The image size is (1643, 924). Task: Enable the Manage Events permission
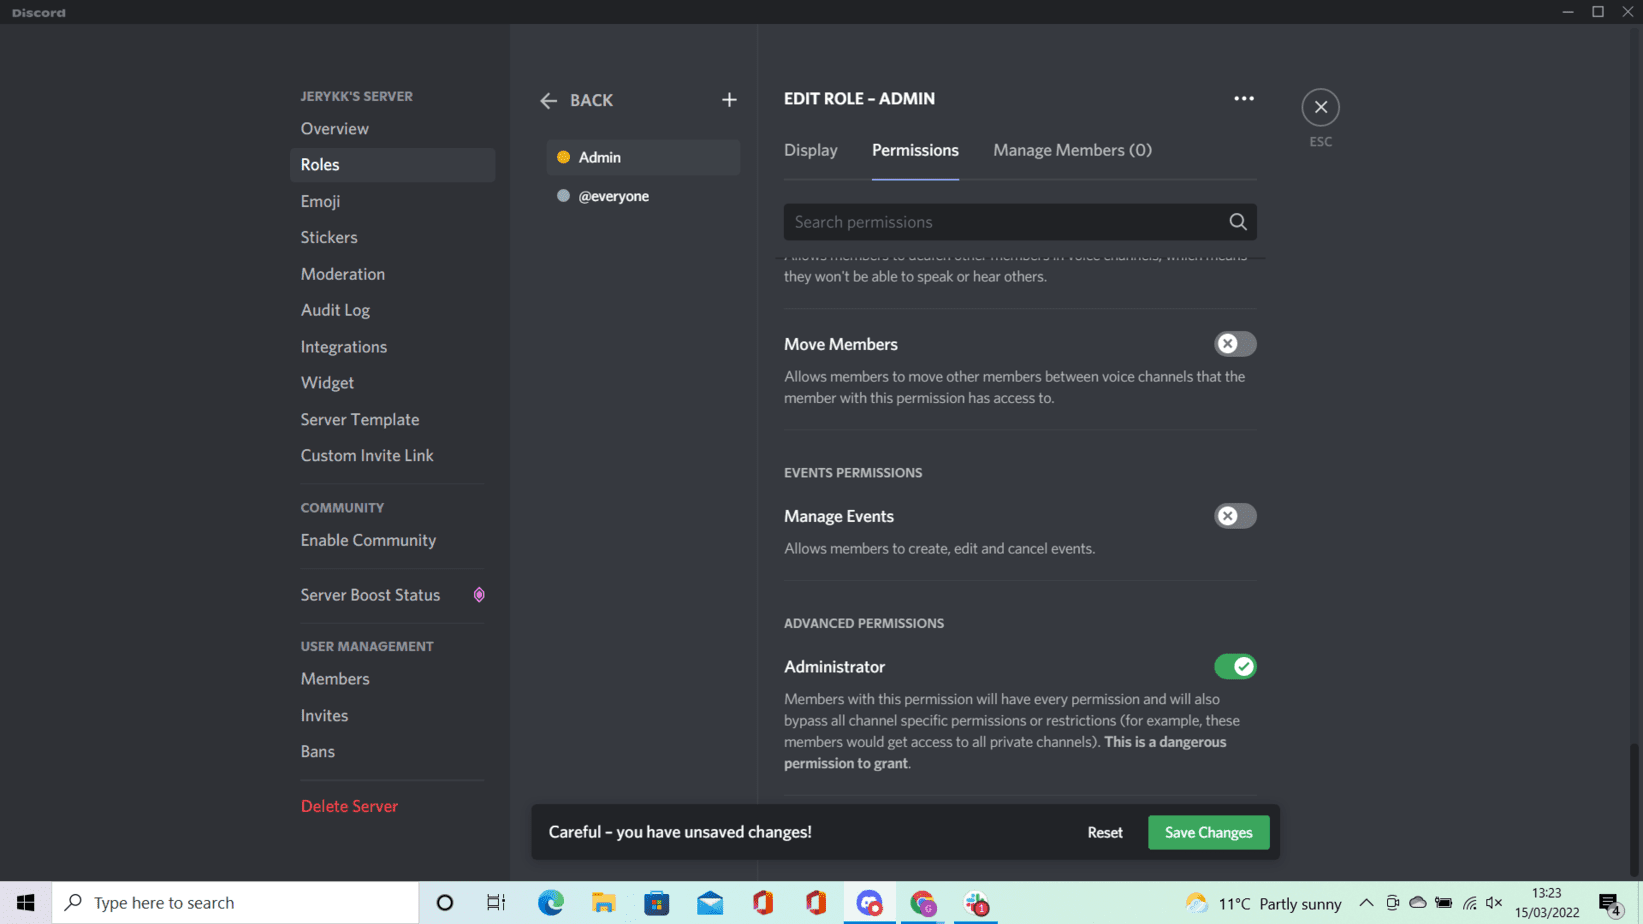(1235, 516)
